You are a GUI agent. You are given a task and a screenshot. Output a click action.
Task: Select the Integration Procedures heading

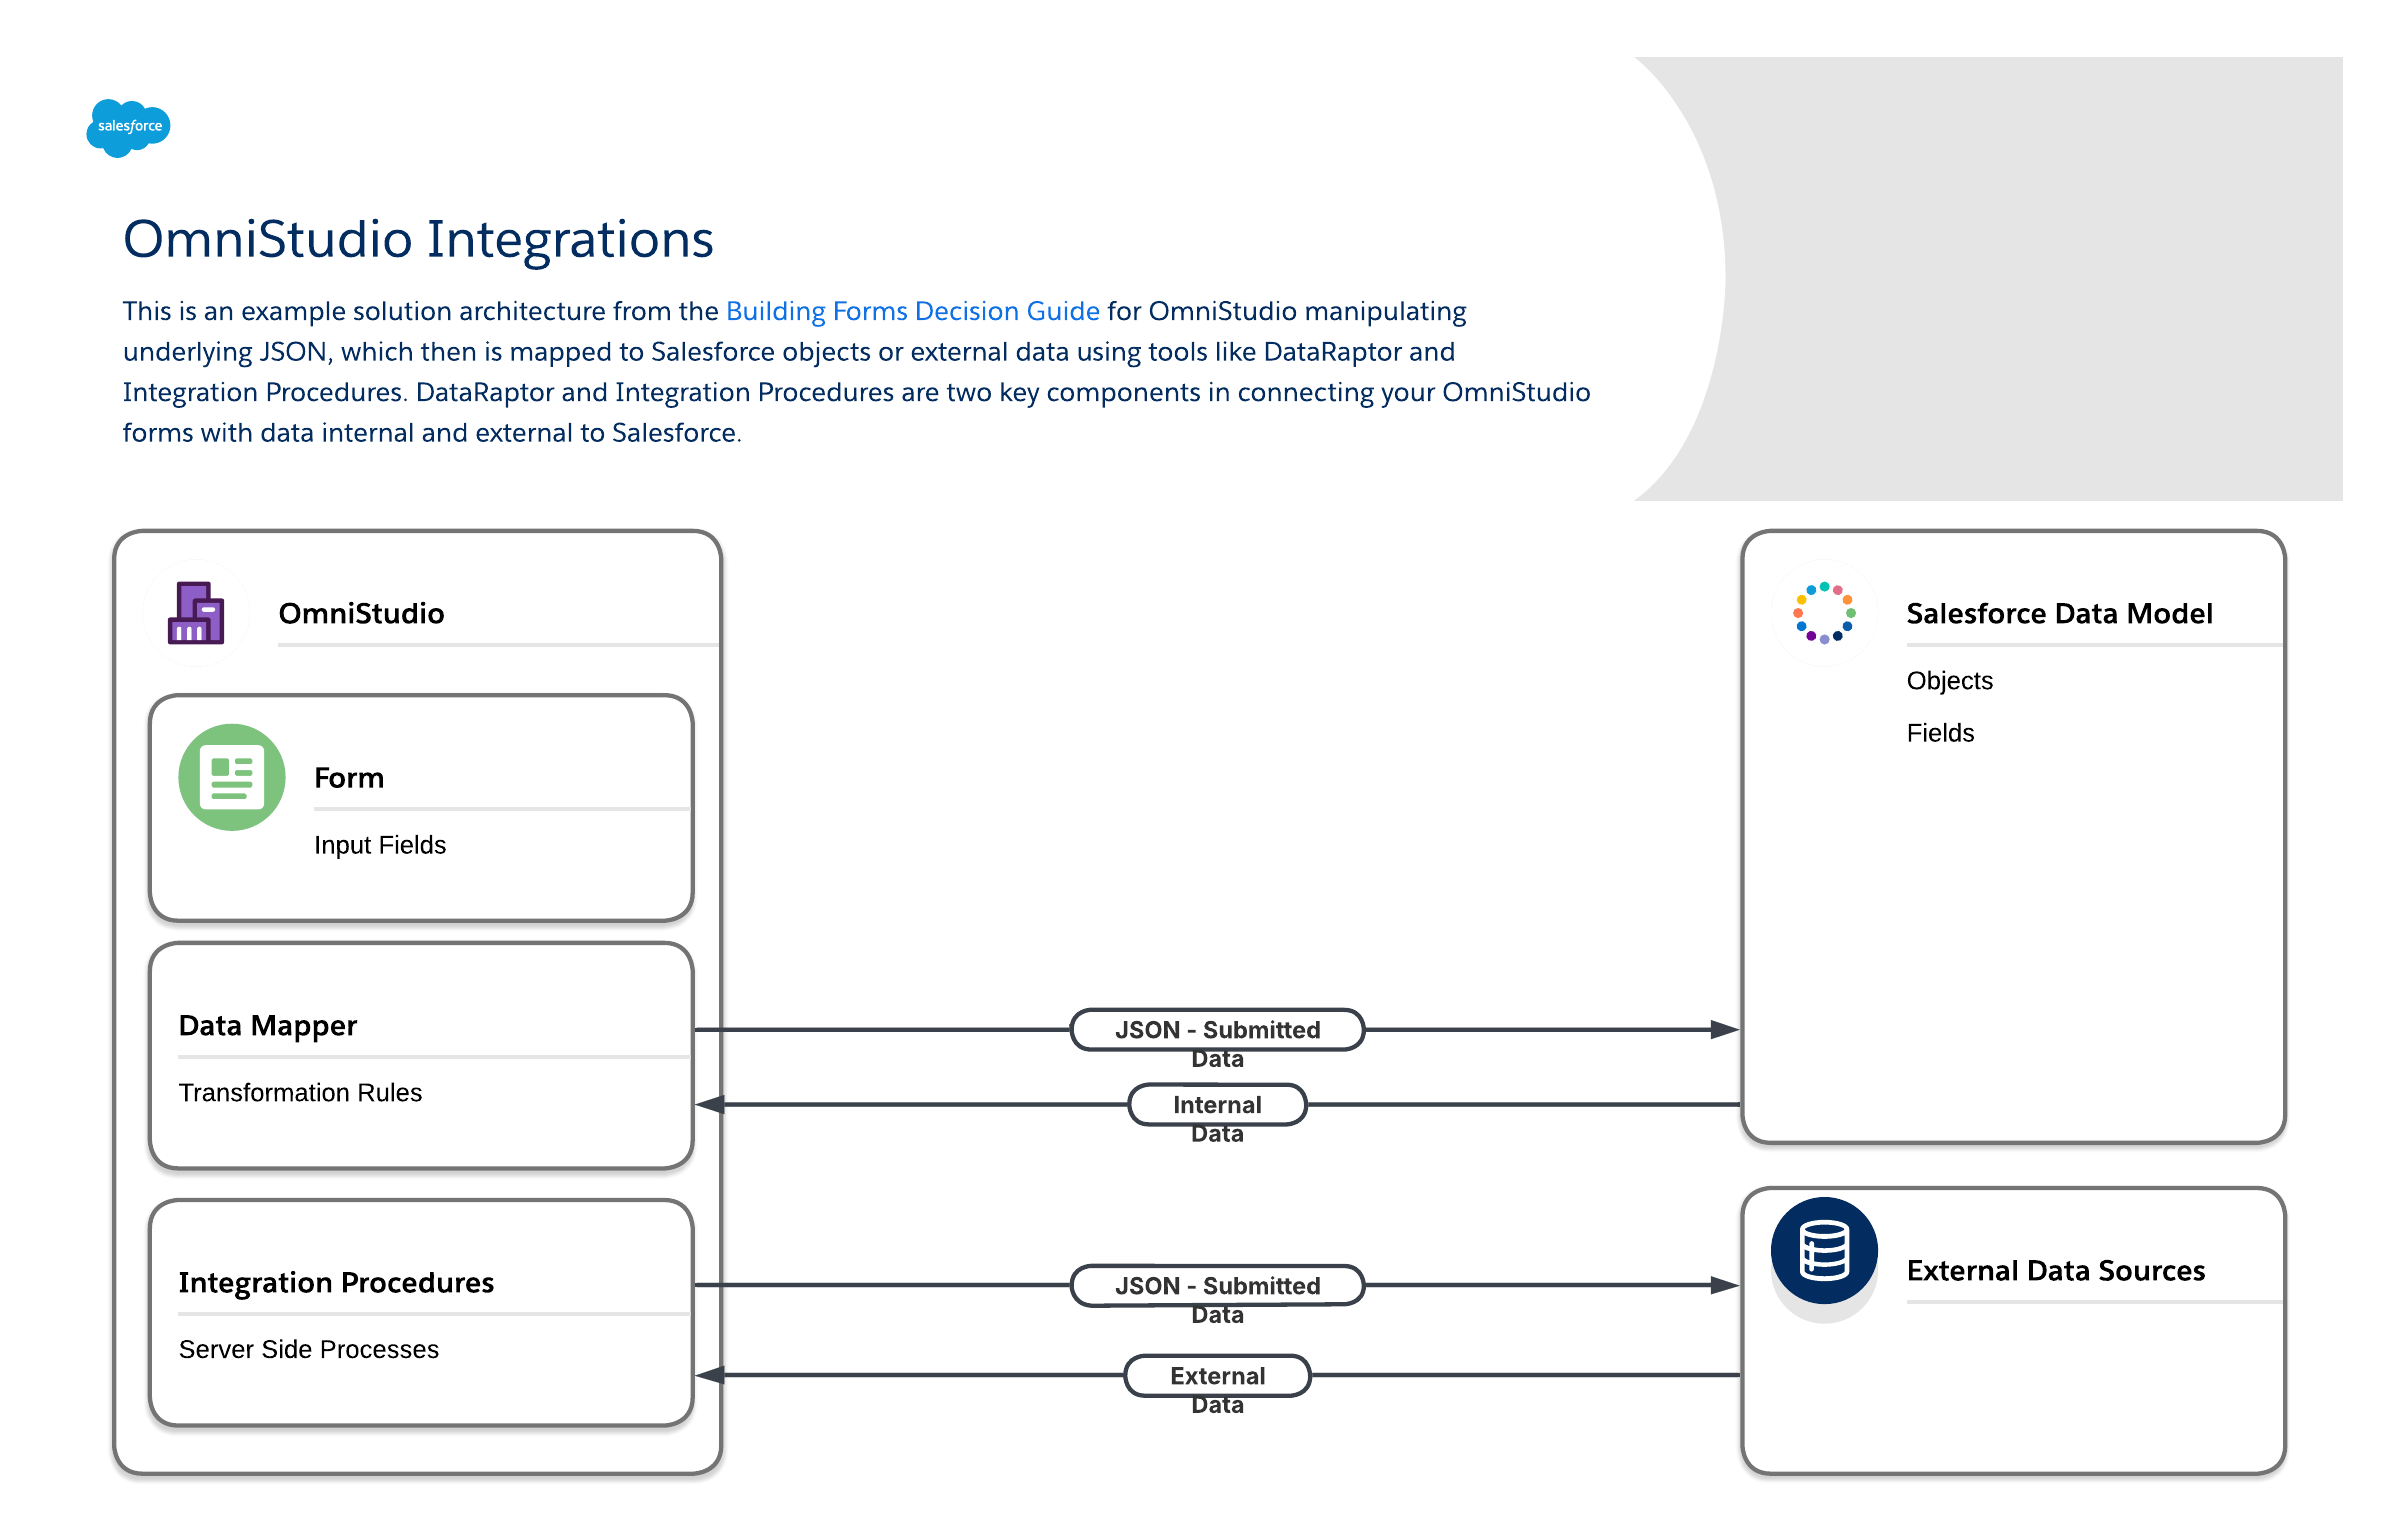336,1282
